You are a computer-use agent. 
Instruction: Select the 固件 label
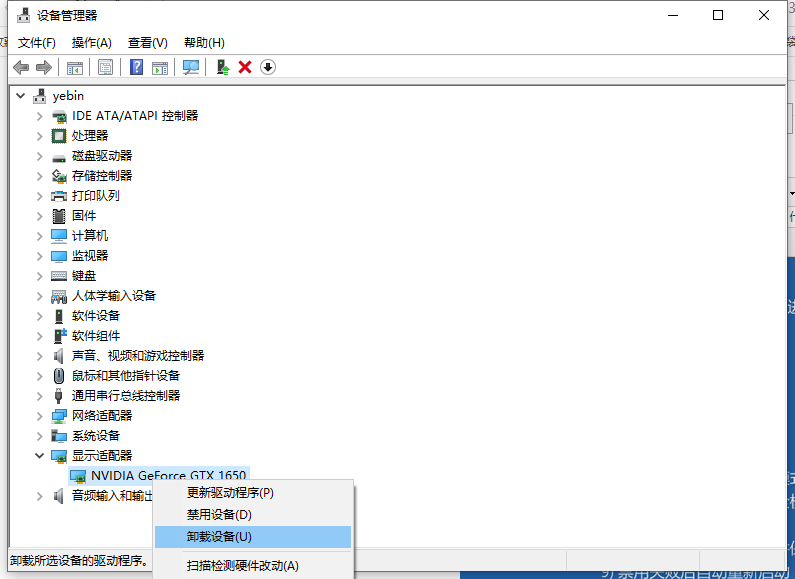click(84, 216)
